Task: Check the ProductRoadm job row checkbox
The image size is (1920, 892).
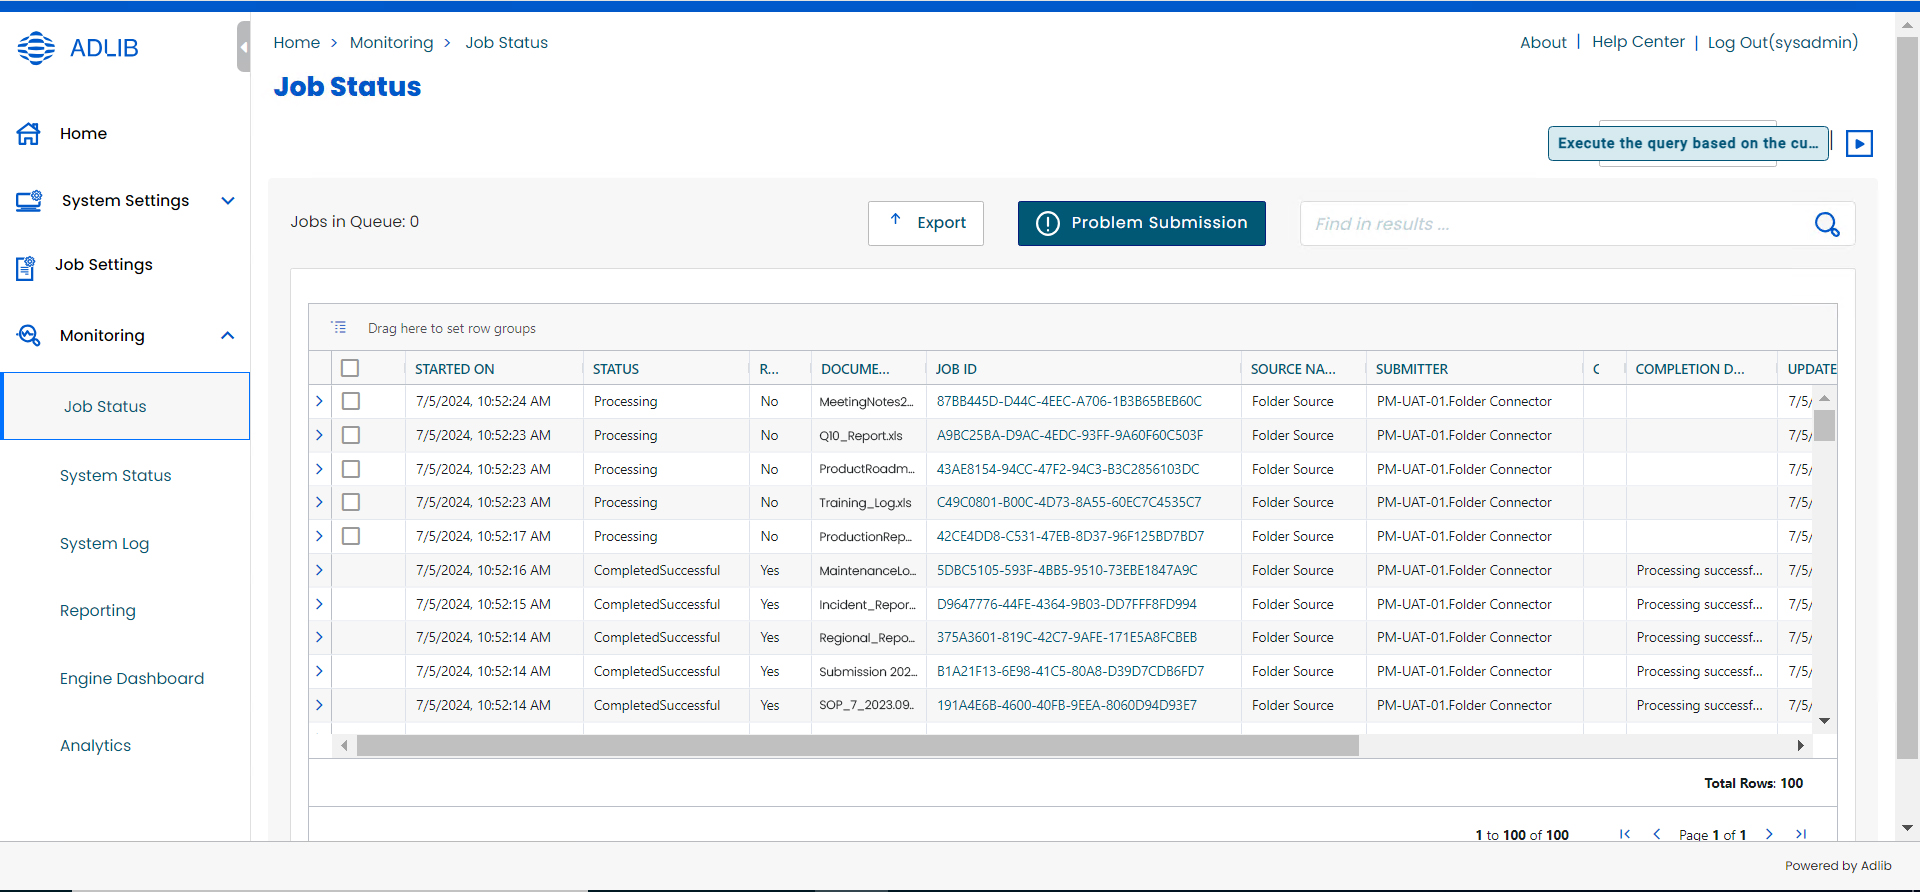Action: click(x=351, y=469)
